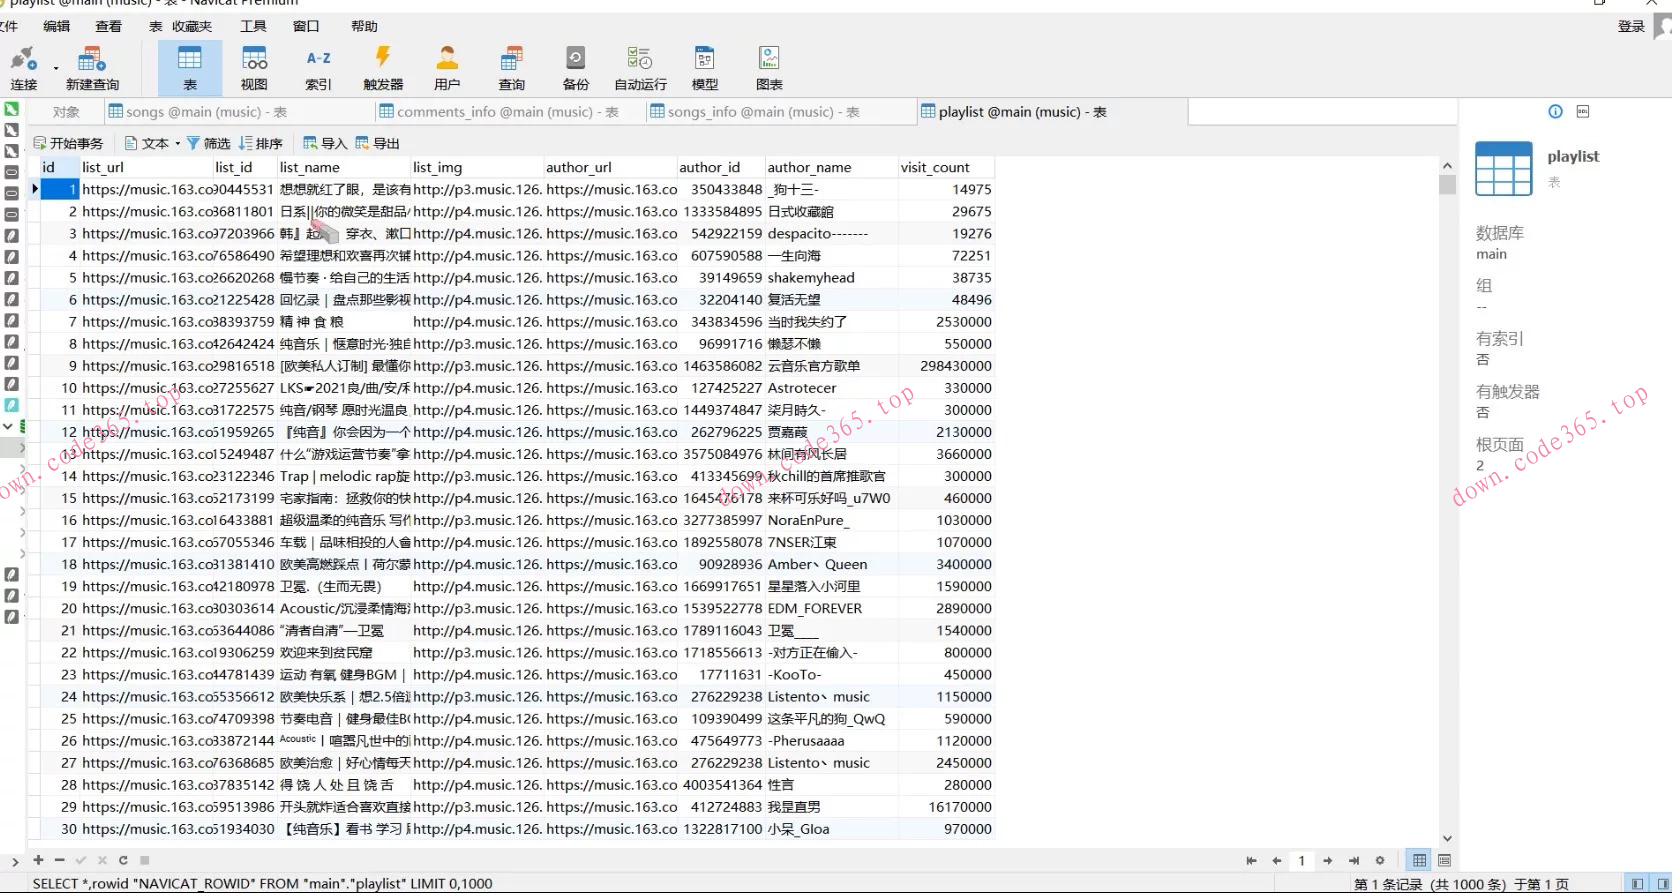The height and width of the screenshot is (893, 1672).
Task: Click the 模型 (Model) toolbar icon
Action: point(705,68)
